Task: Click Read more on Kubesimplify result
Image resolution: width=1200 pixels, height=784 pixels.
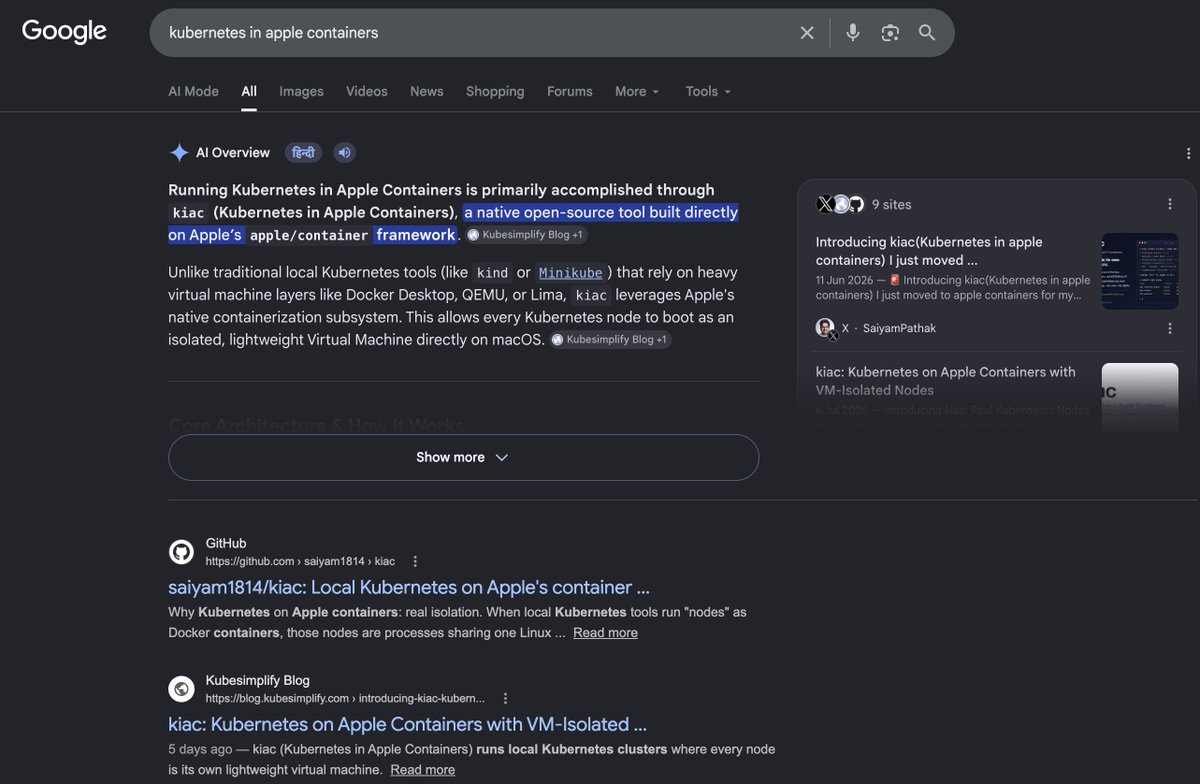Action: point(422,770)
